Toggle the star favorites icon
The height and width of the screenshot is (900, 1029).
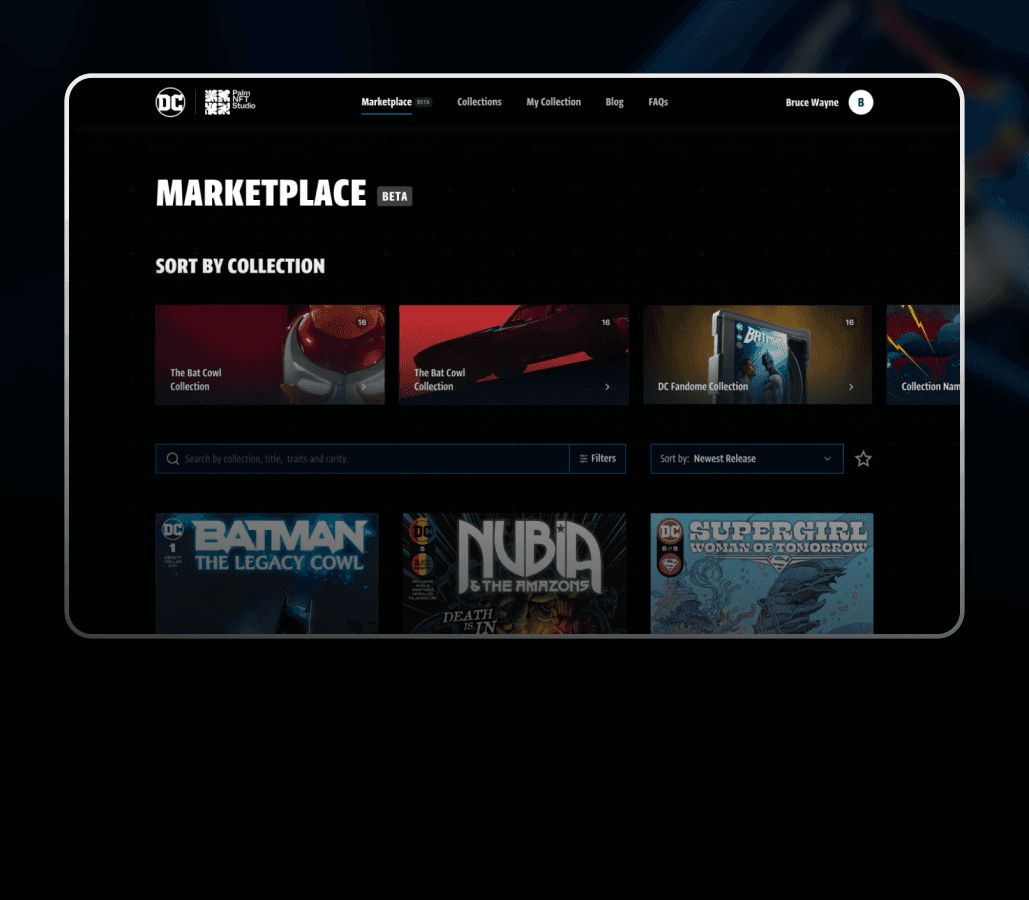pos(863,459)
